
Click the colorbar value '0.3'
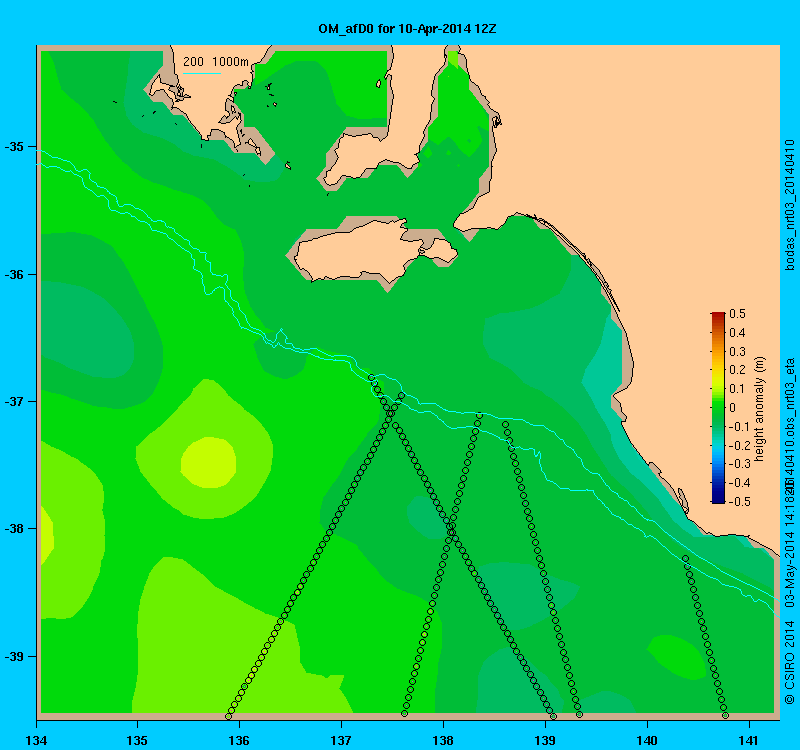[737, 352]
